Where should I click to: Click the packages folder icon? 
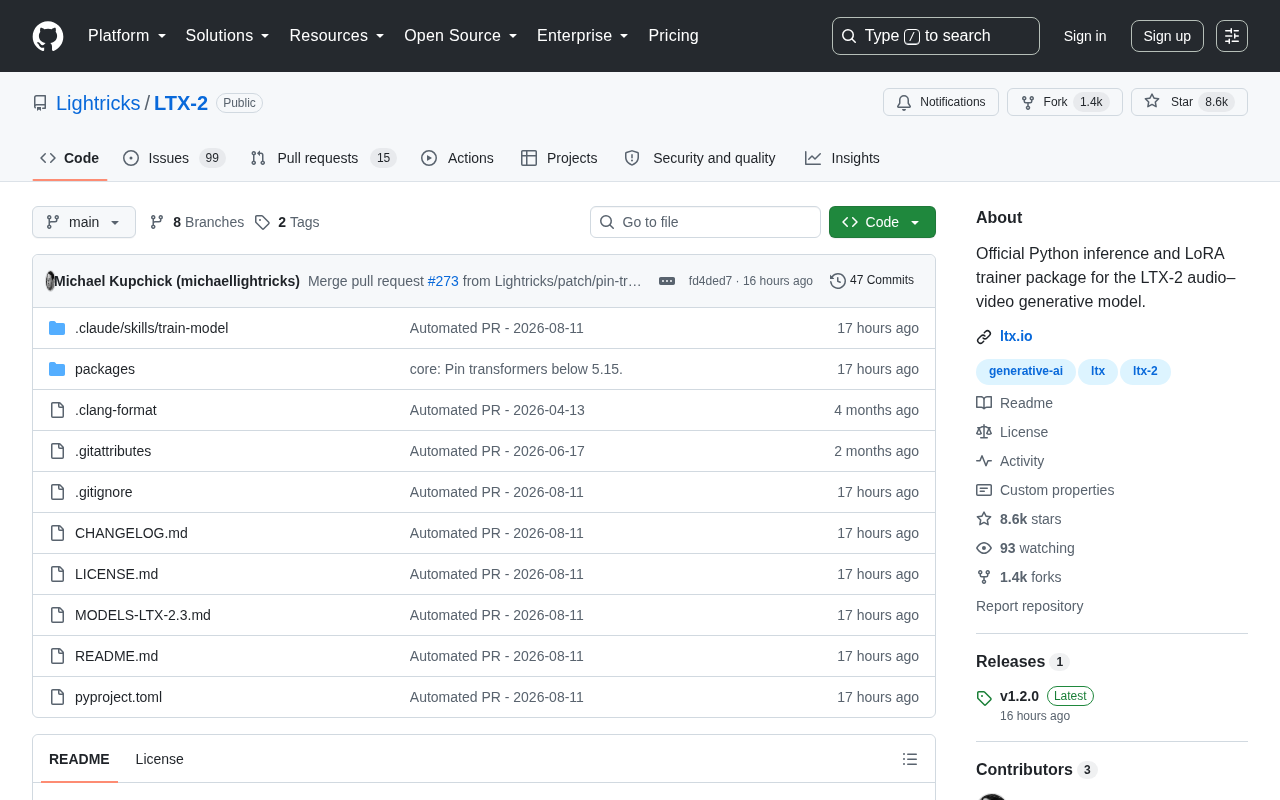click(57, 369)
